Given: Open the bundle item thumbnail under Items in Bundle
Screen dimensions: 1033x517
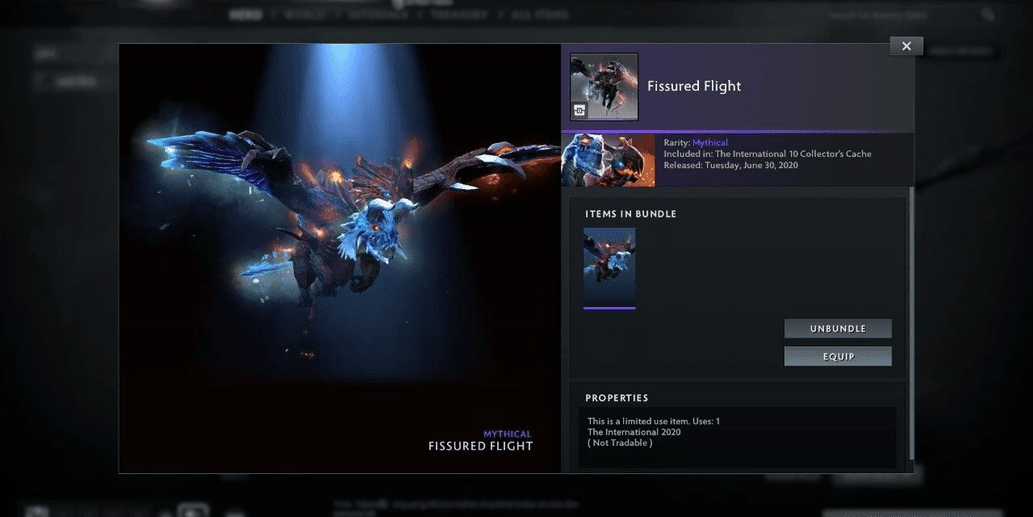Looking at the screenshot, I should tap(609, 268).
